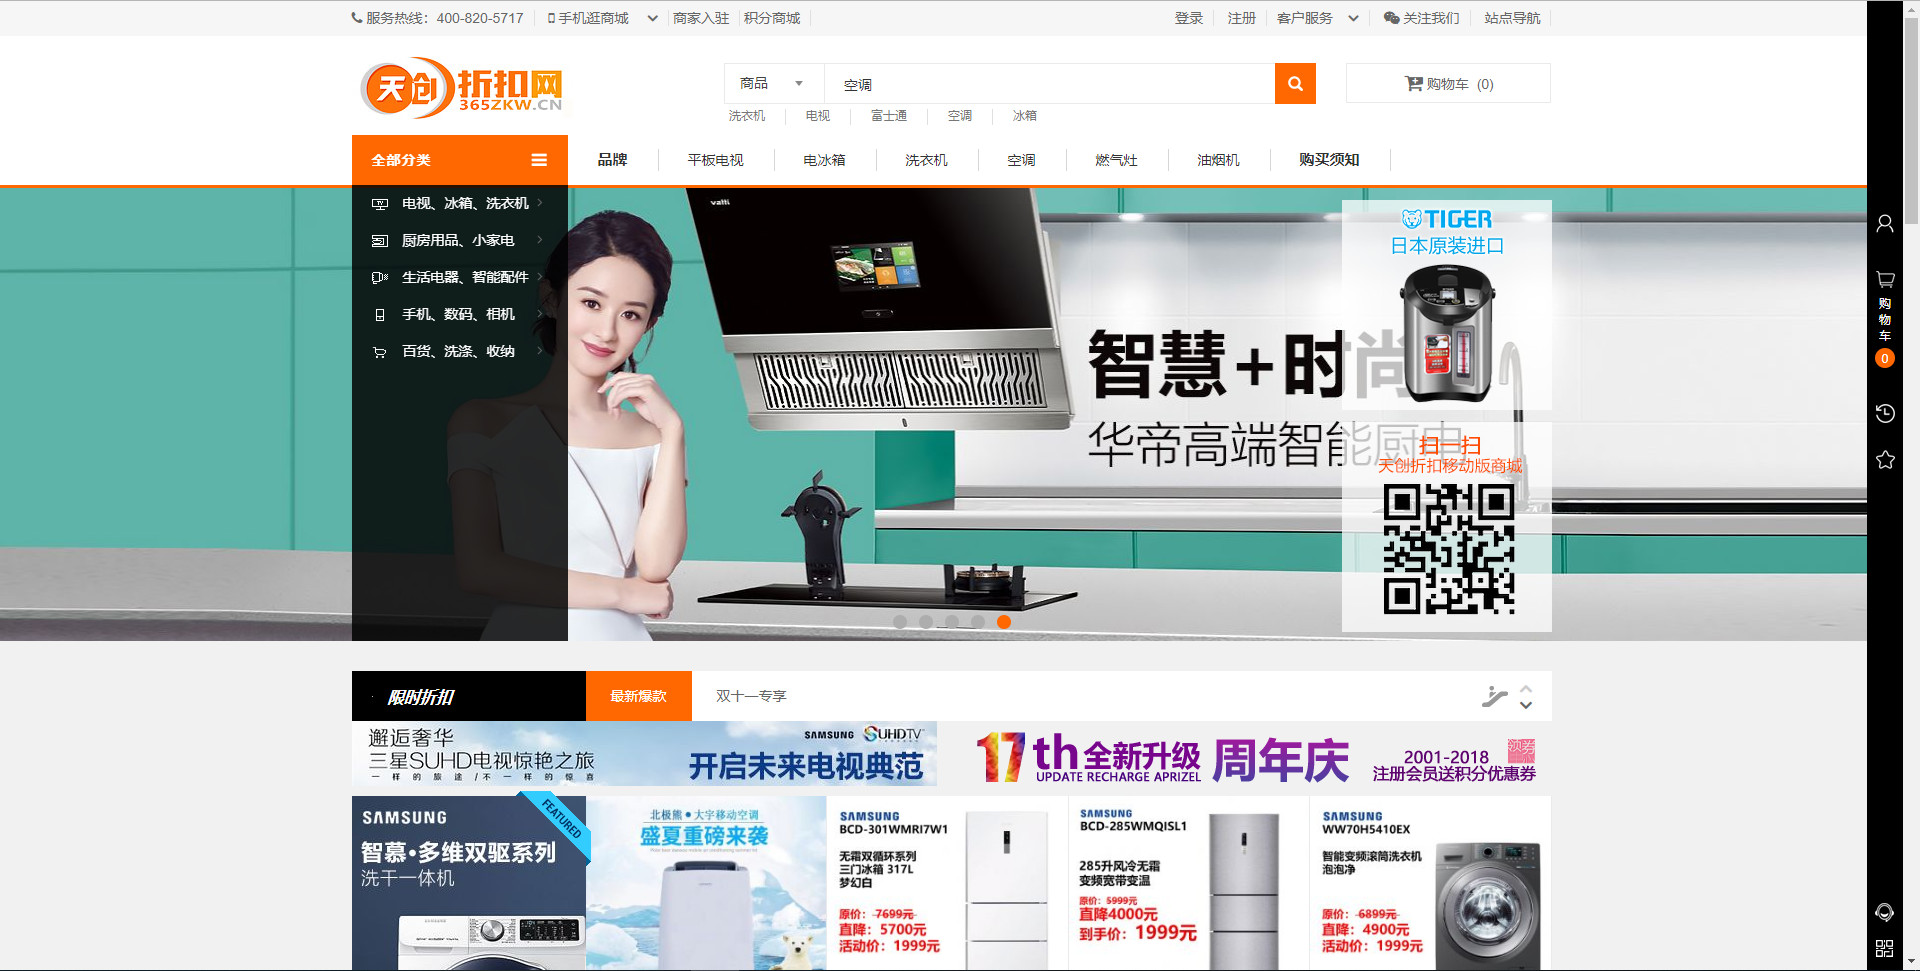
Task: Expand 百货、洗涤、收纳 submenu arrow
Action: coord(540,351)
